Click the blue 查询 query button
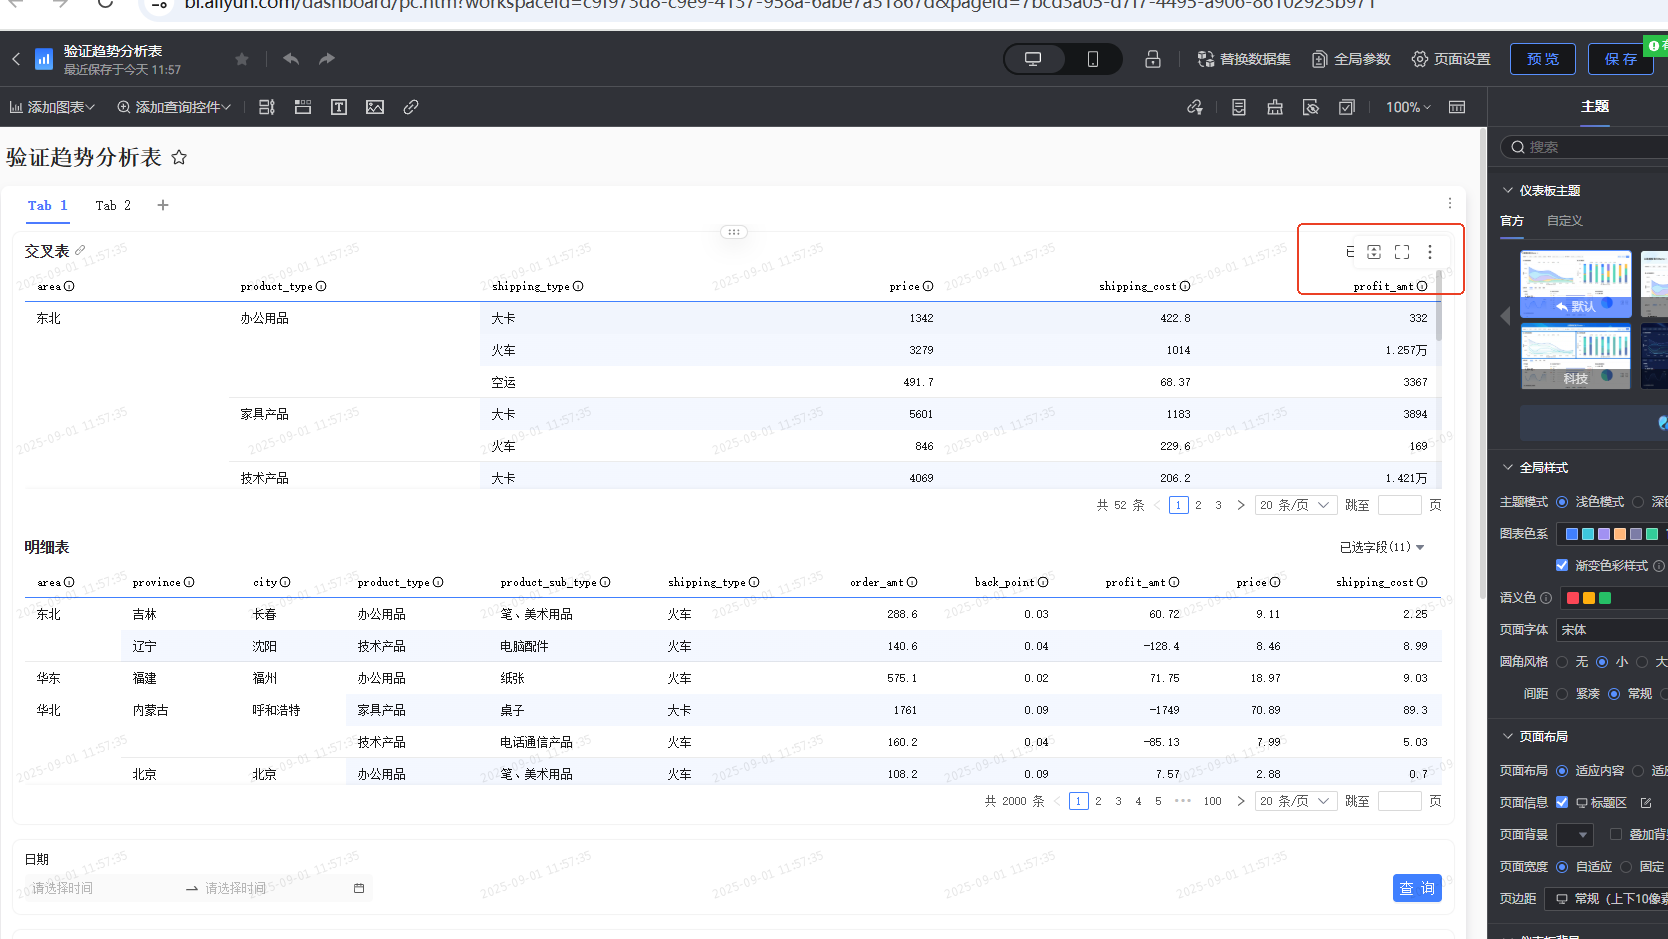Viewport: 1668px width, 939px height. [1416, 888]
